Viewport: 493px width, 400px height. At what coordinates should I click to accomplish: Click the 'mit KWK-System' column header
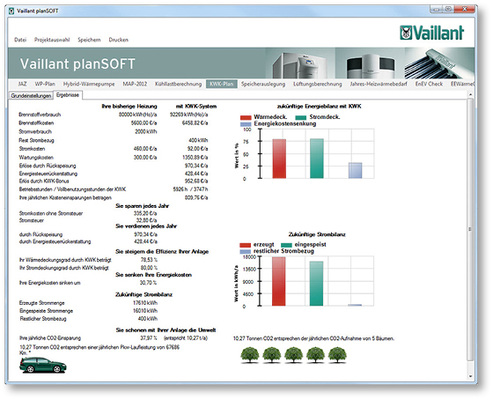click(x=196, y=106)
